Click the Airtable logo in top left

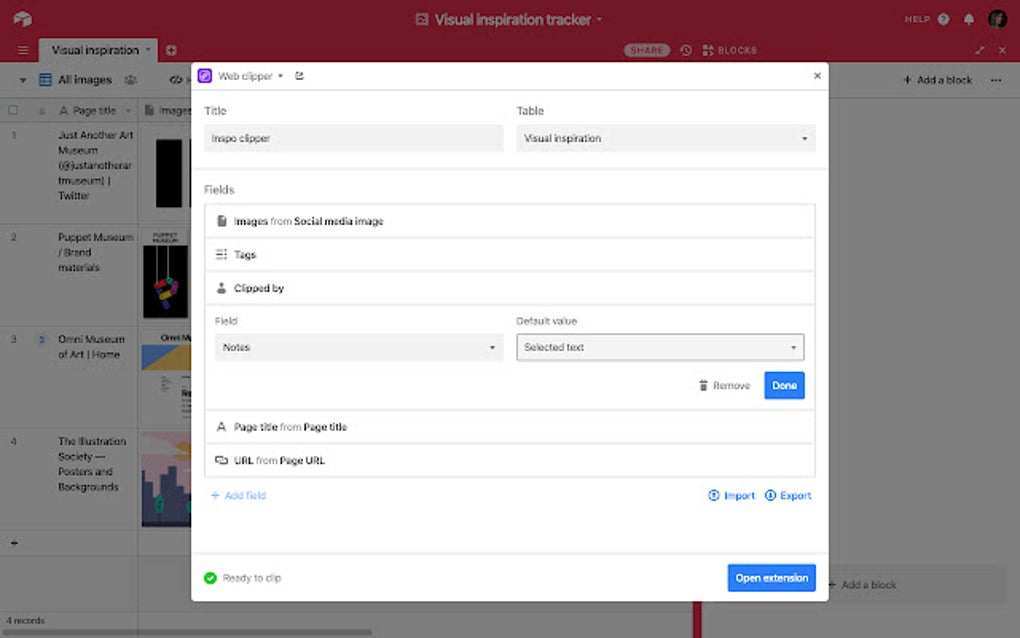[x=22, y=19]
